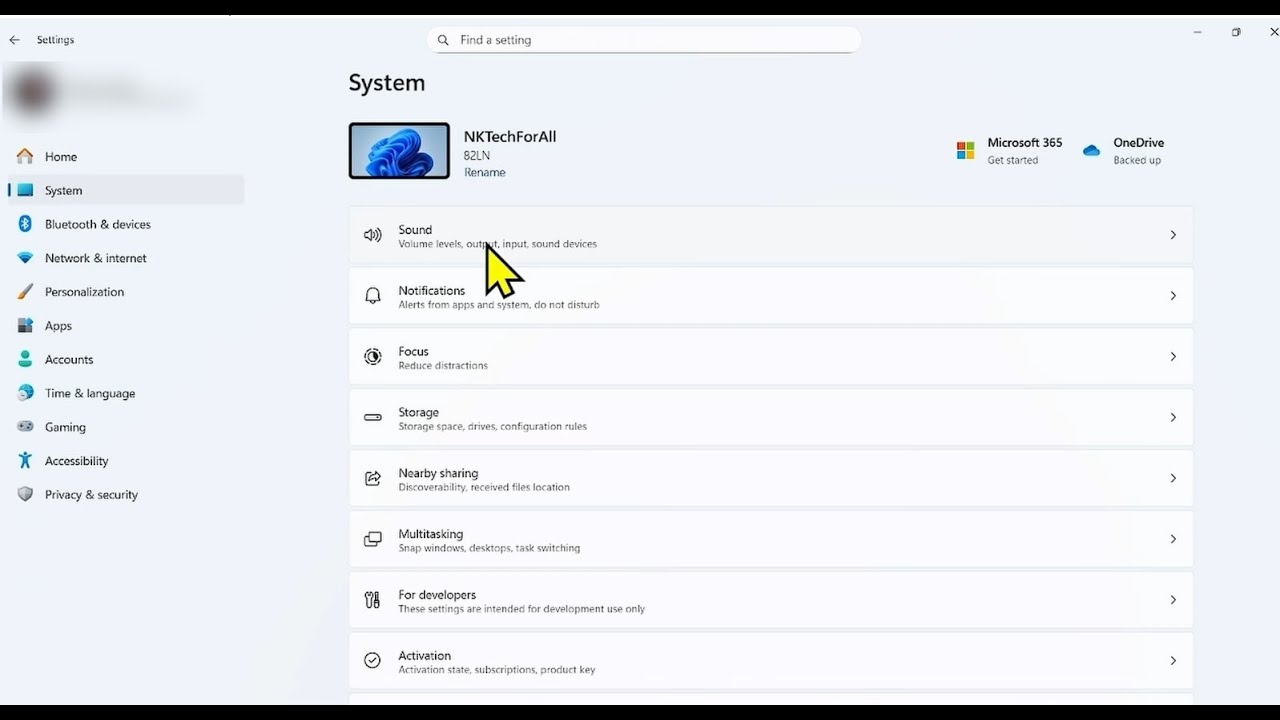The width and height of the screenshot is (1280, 720).
Task: Click the Focus icon
Action: [x=373, y=357]
